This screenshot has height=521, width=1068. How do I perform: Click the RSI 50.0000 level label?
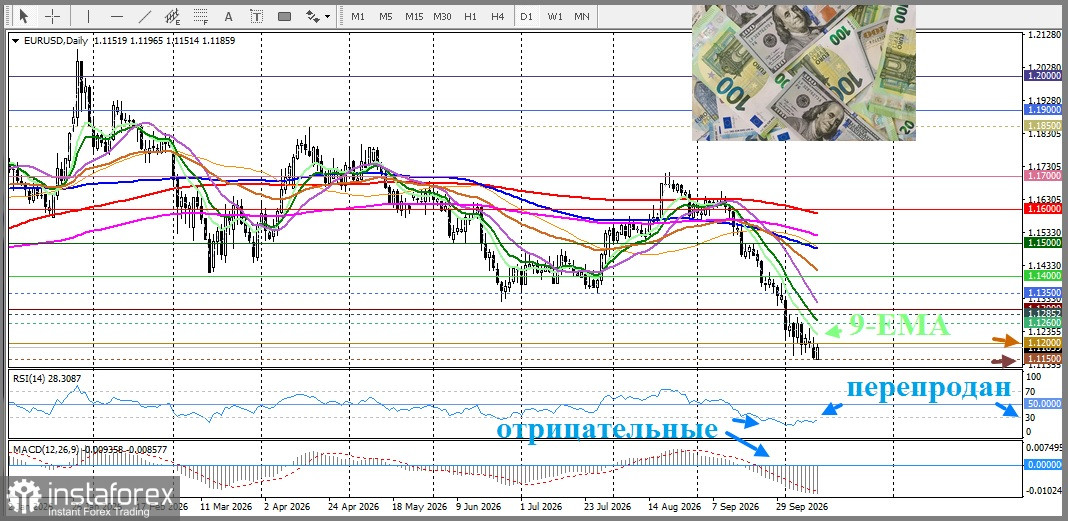(1043, 404)
